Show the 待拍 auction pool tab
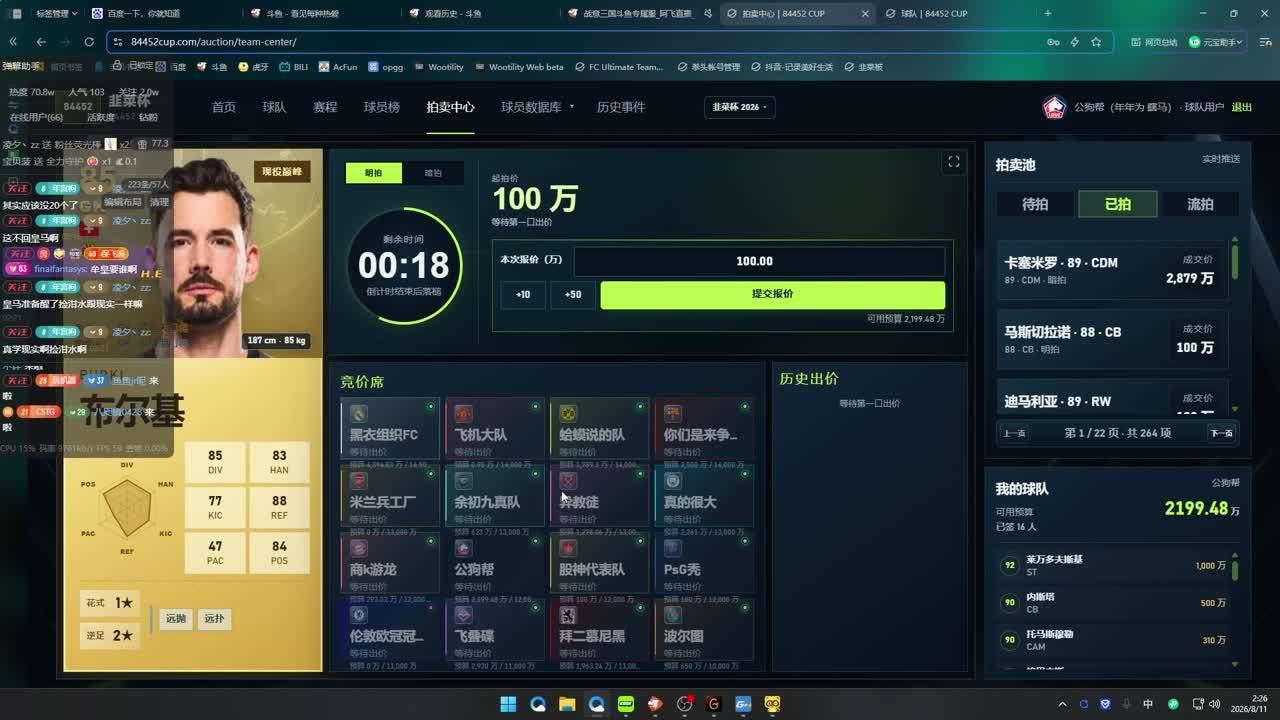Image resolution: width=1280 pixels, height=720 pixels. point(1035,204)
